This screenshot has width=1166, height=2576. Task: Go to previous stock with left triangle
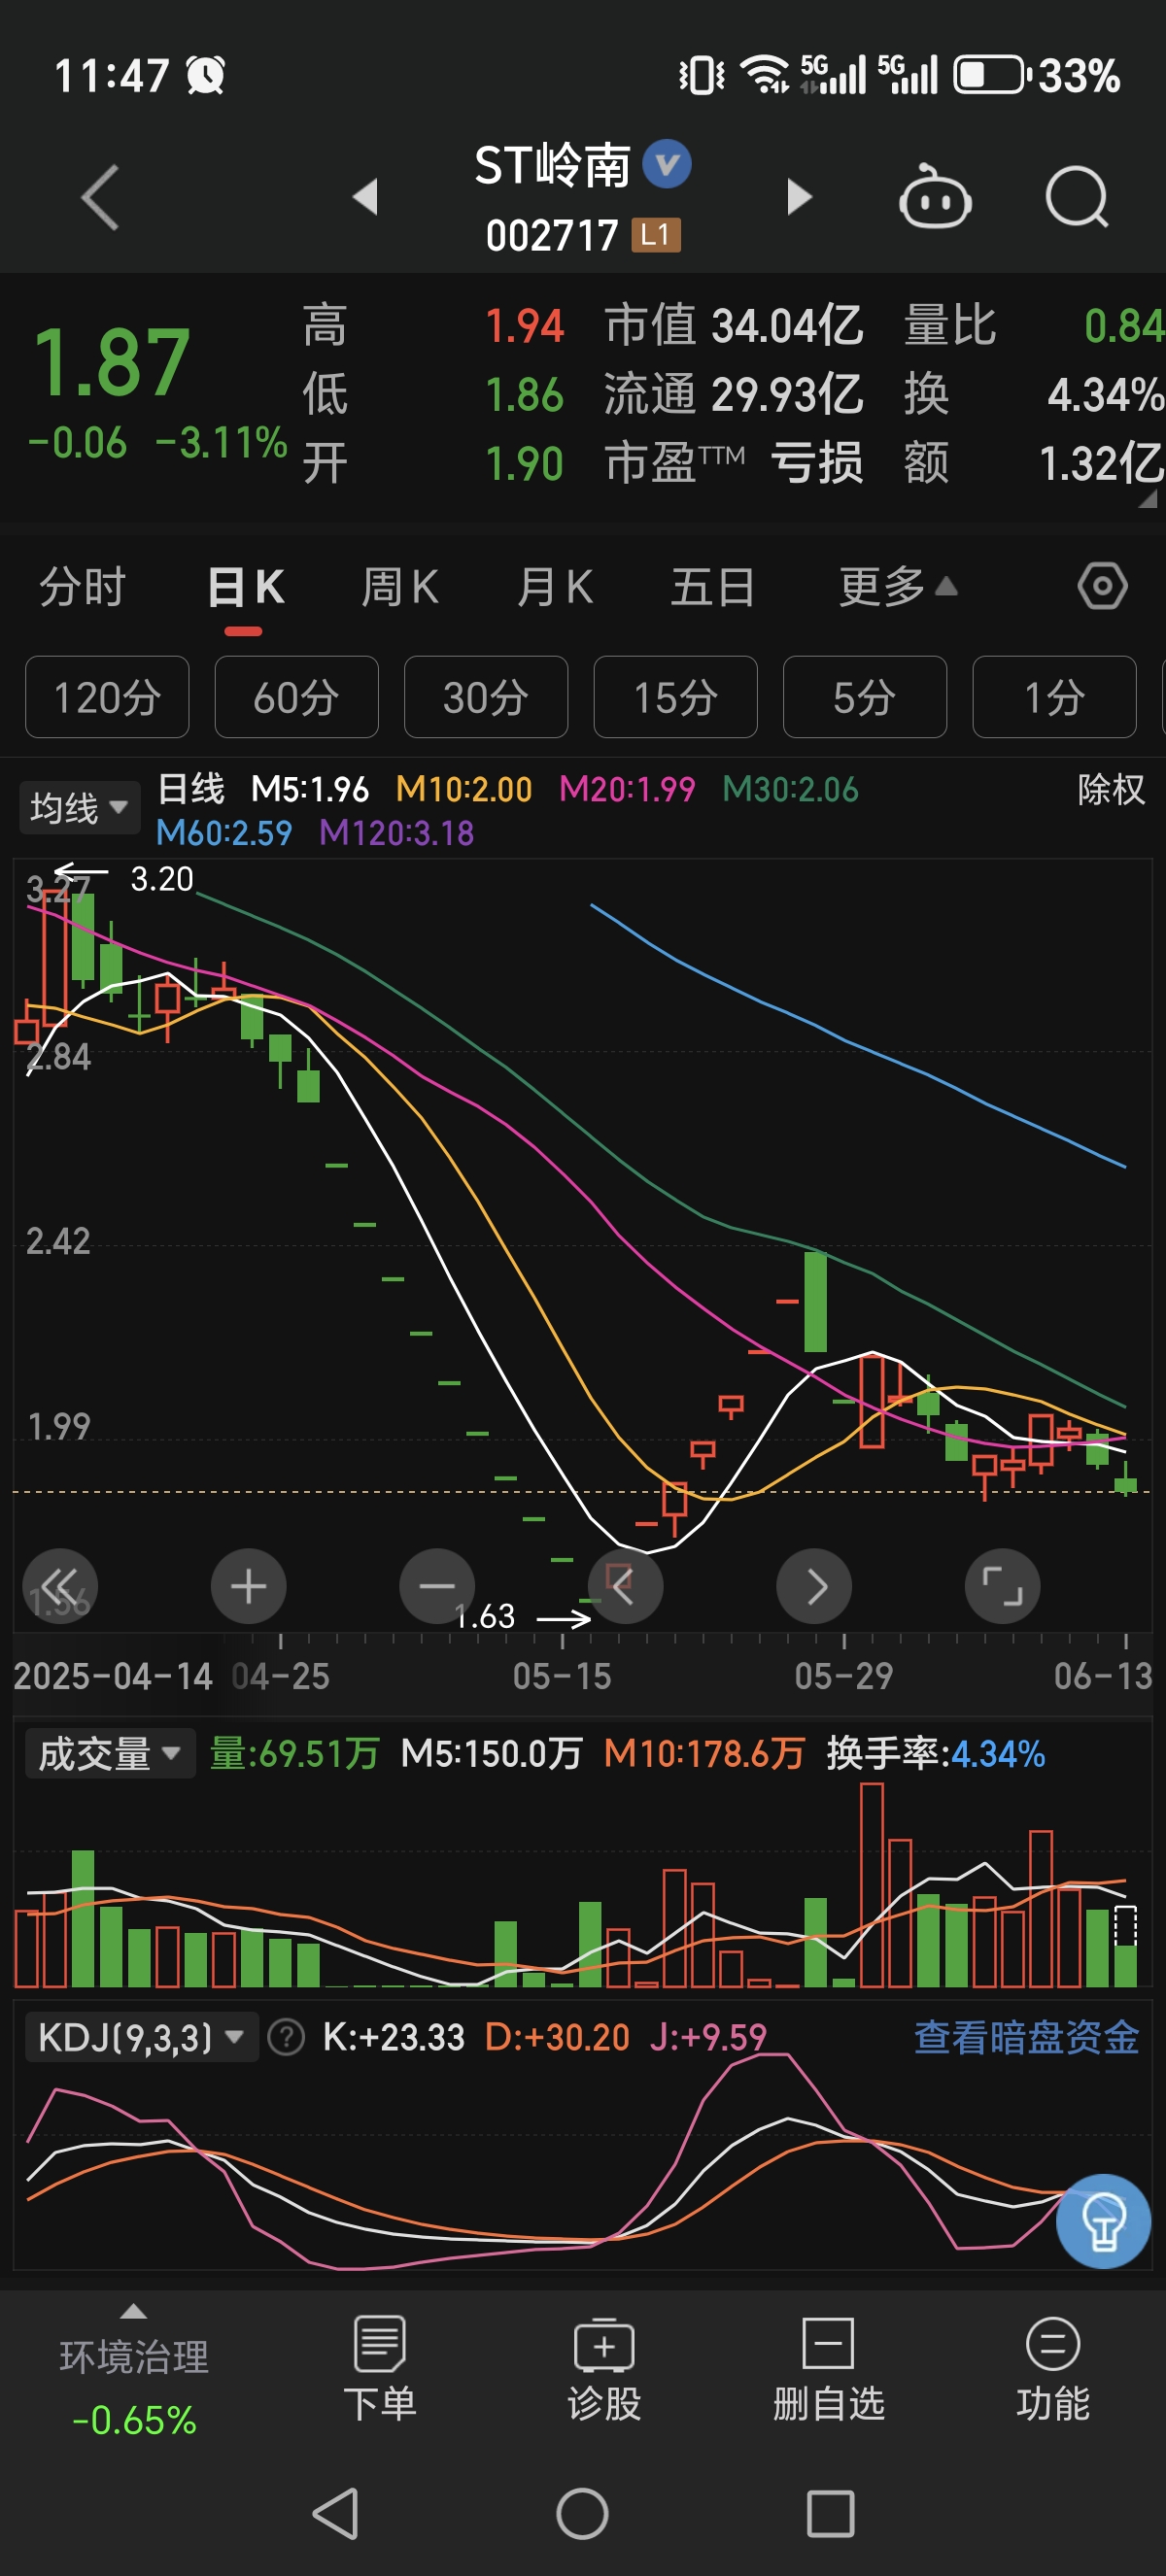coord(366,197)
